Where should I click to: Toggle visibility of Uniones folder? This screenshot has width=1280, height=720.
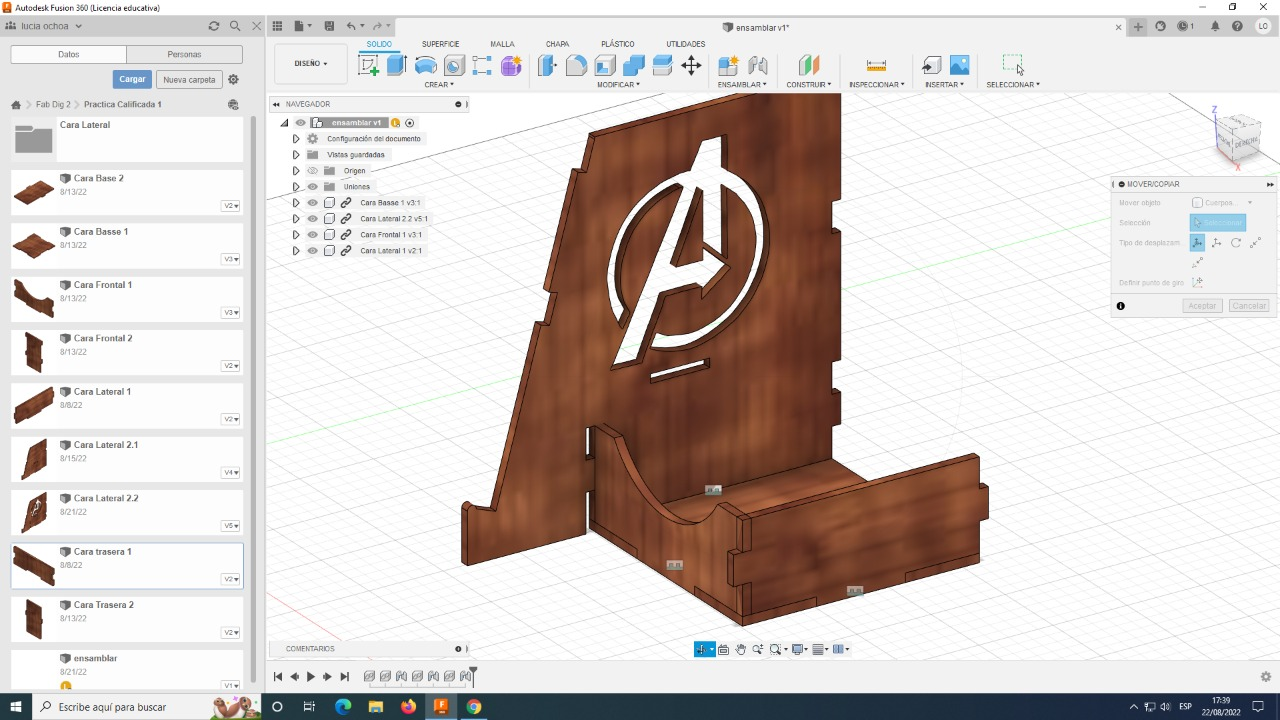coord(313,187)
